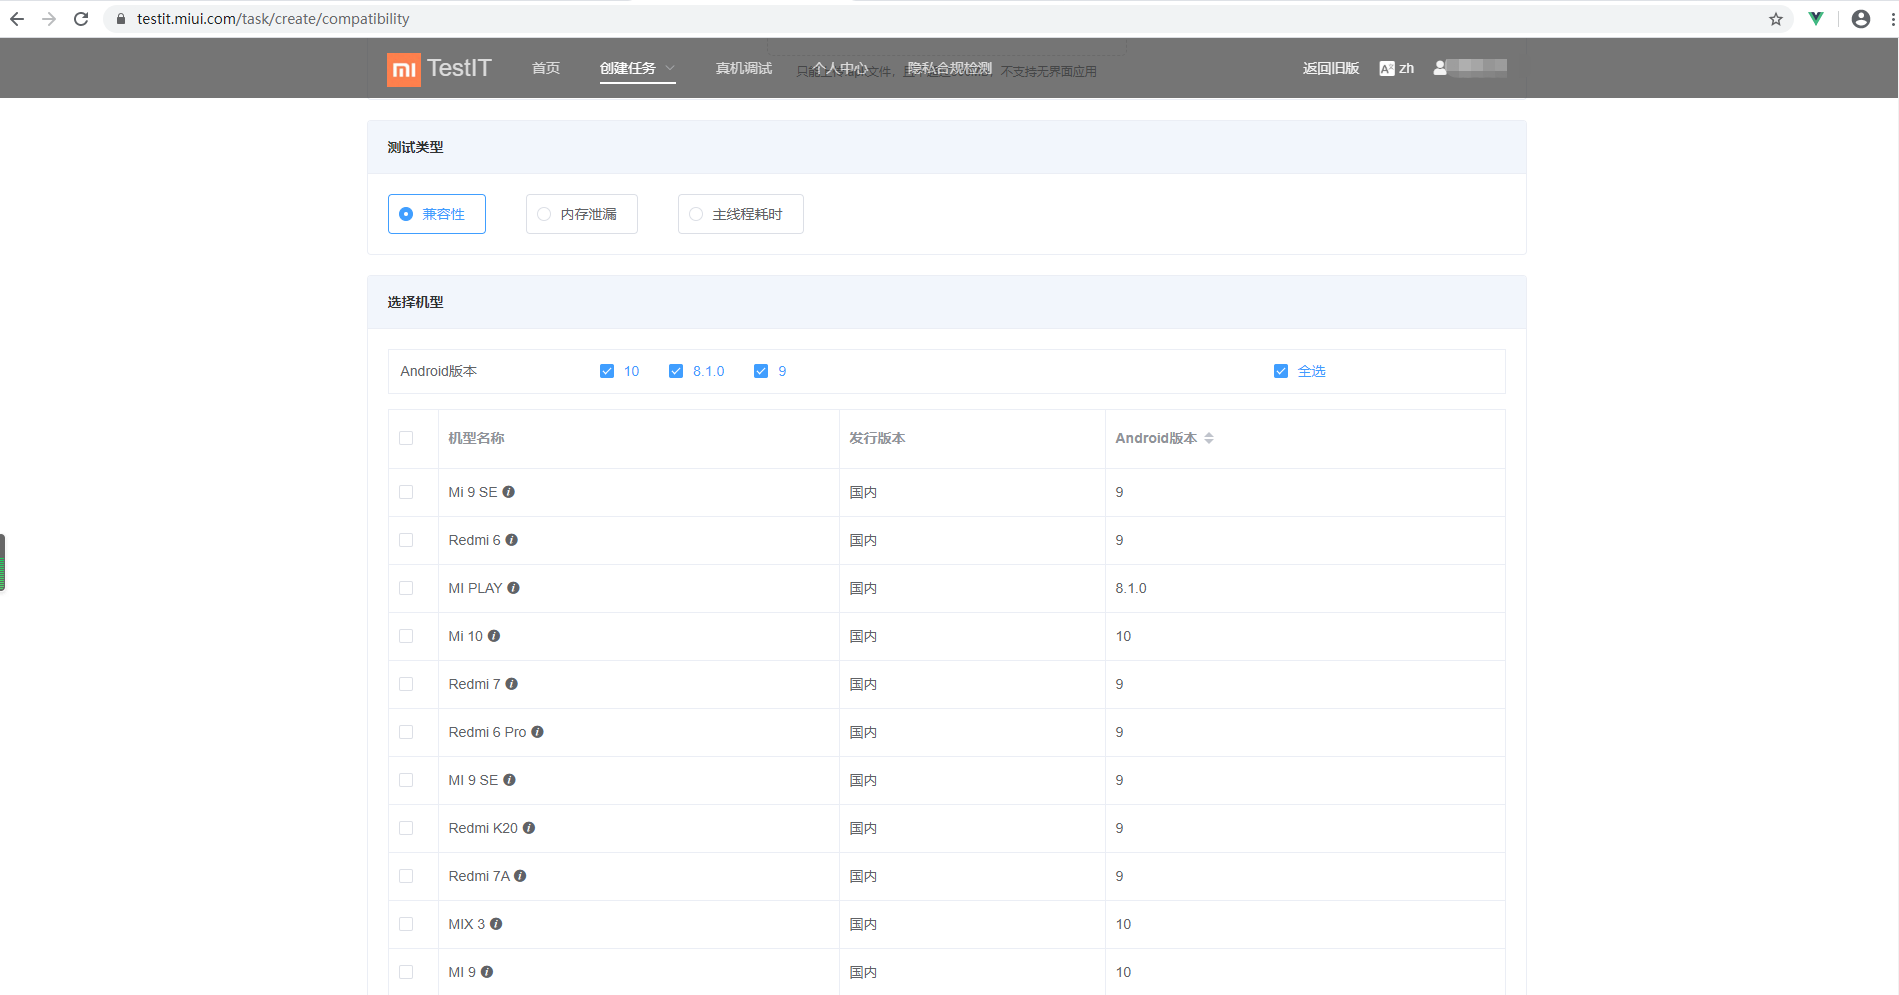Bookmark this page with star icon
The image size is (1899, 995).
[1776, 19]
